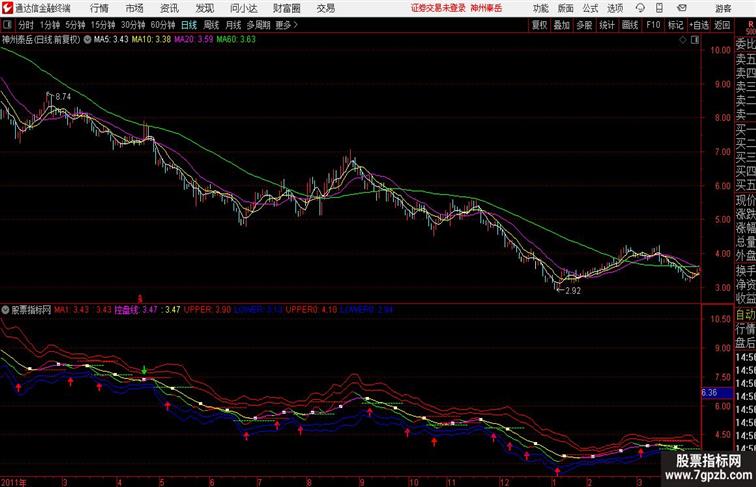This screenshot has width=756, height=487.
Task: Click the 自动 label in right panel
Action: coord(745,314)
